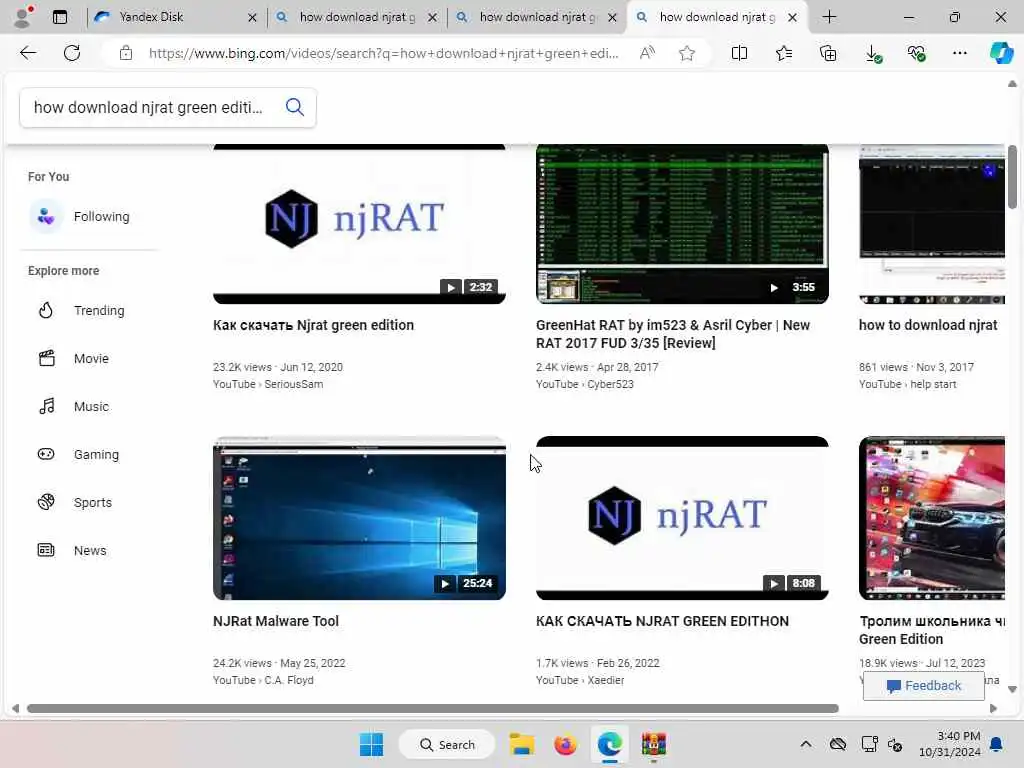Click the Feedback button
1024x768 pixels.
tap(923, 686)
